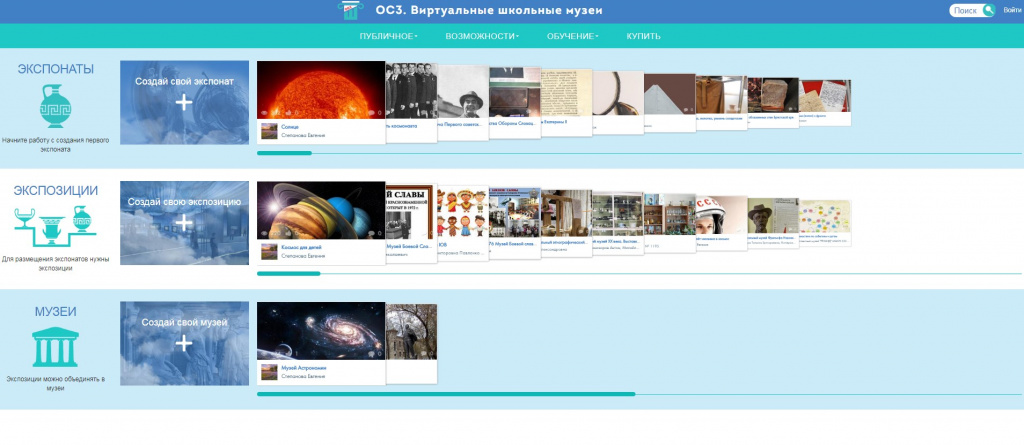
Task: Open the old book page exhibit (Екатерины II)
Action: [x=566, y=93]
